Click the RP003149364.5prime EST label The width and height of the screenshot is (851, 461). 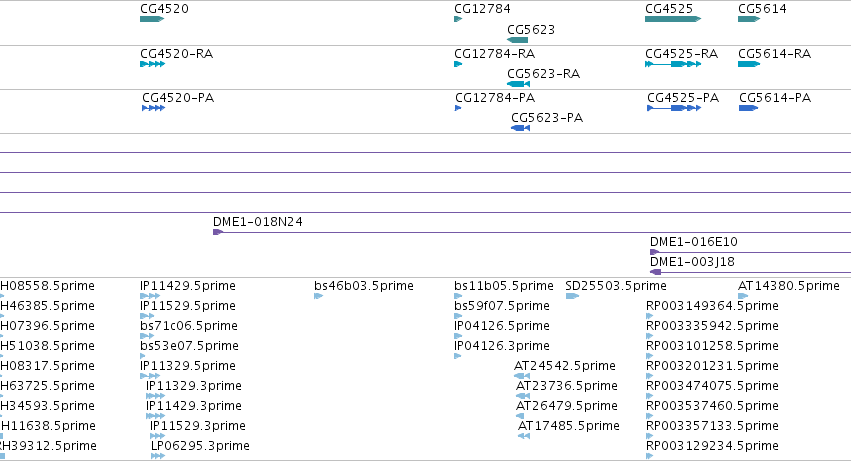[x=712, y=306]
